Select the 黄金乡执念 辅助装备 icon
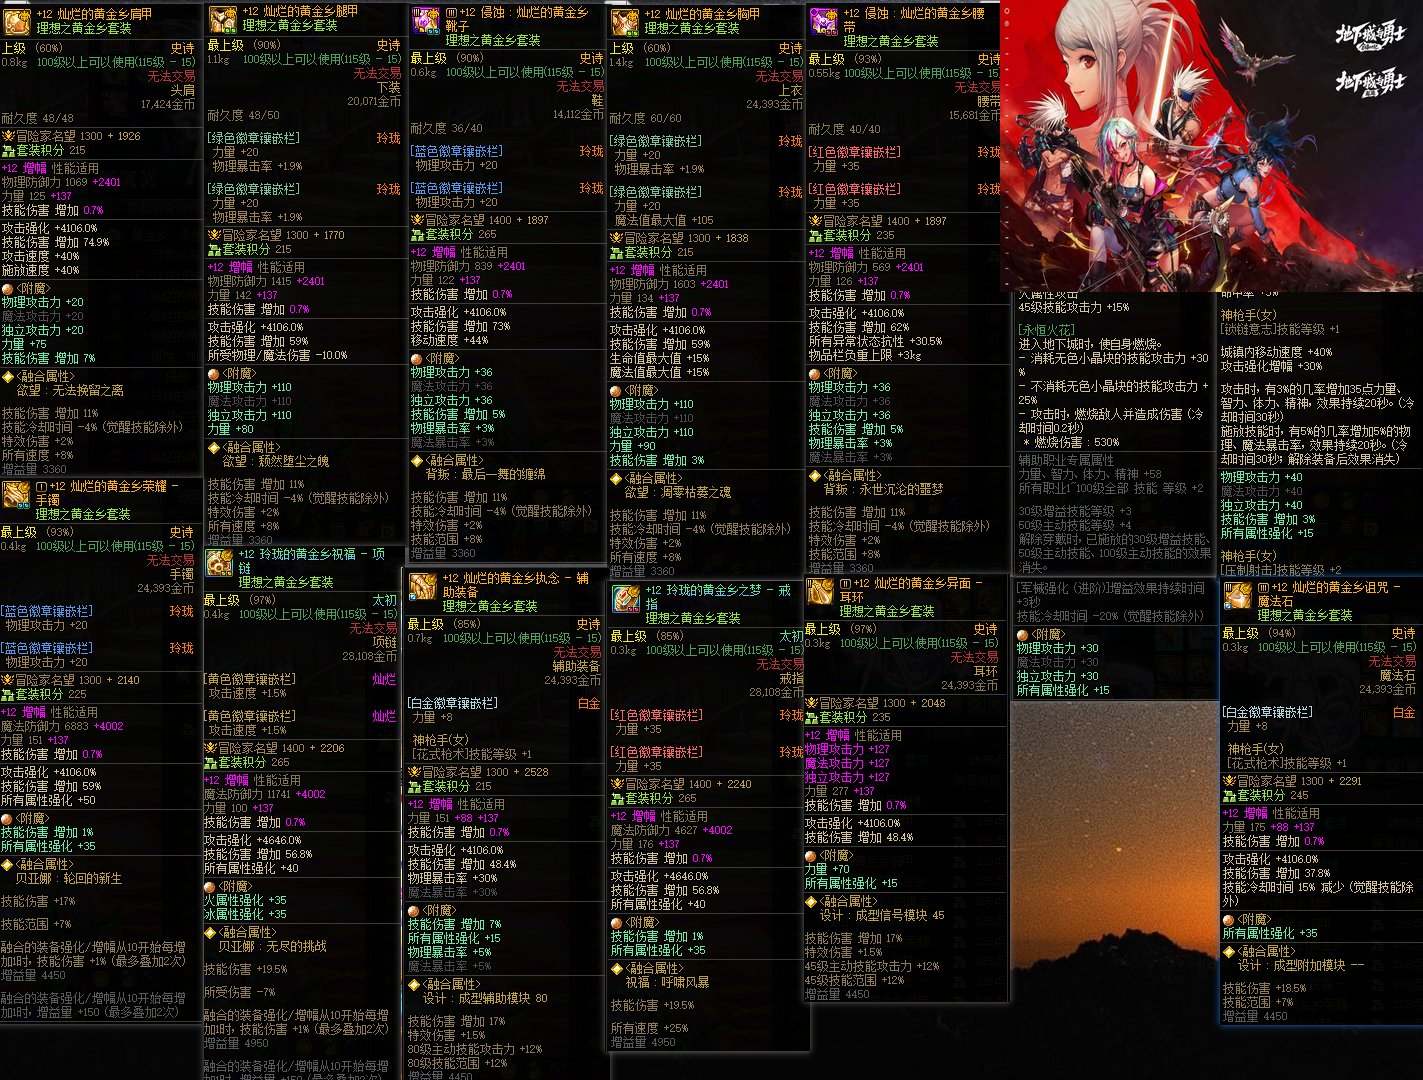The width and height of the screenshot is (1423, 1080). 423,587
